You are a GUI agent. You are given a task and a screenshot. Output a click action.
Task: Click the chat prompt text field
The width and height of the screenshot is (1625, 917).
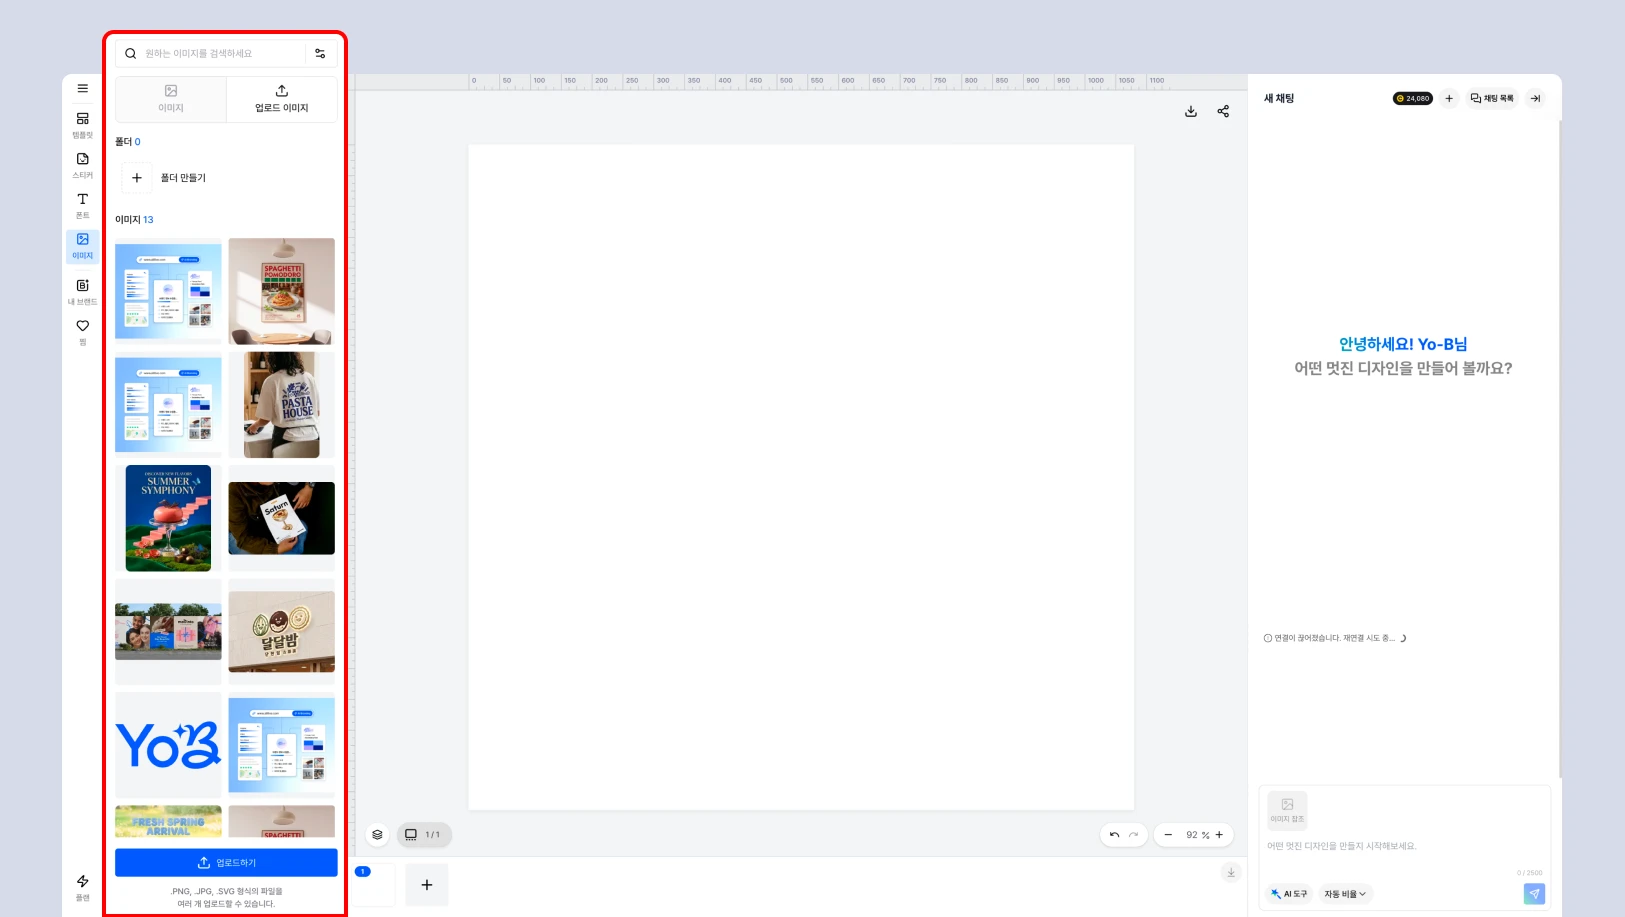click(x=1404, y=846)
